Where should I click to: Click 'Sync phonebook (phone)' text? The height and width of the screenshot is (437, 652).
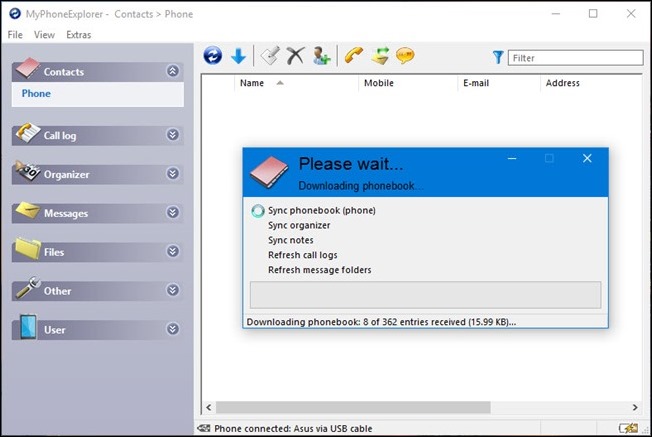(322, 210)
